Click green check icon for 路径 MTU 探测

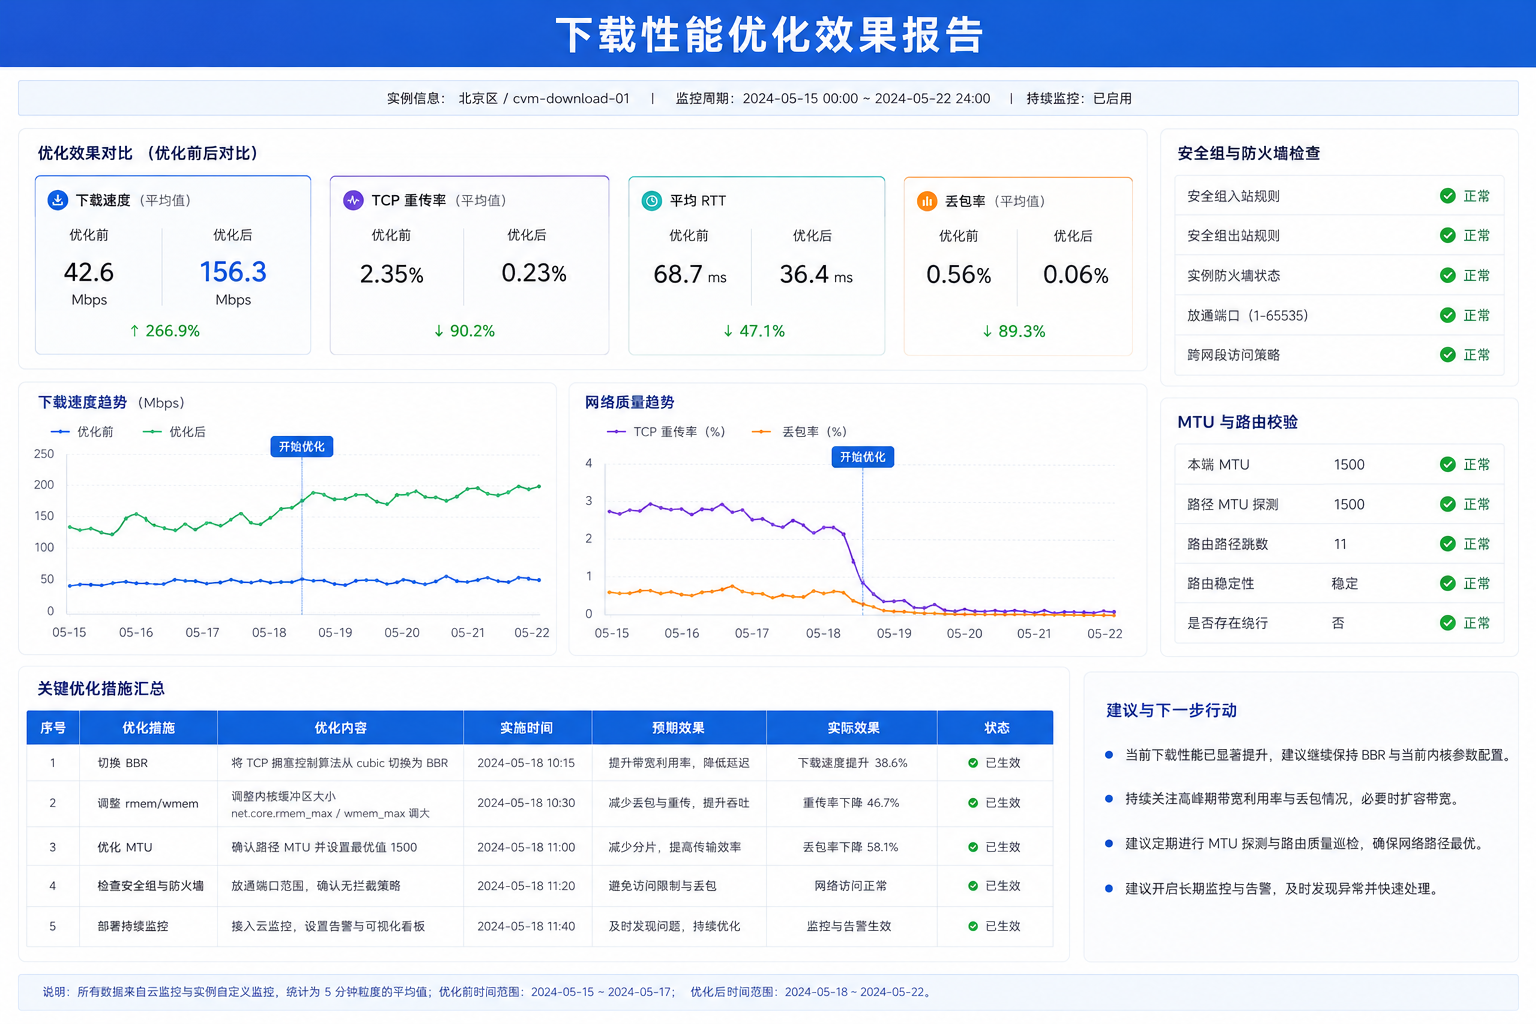tap(1447, 504)
